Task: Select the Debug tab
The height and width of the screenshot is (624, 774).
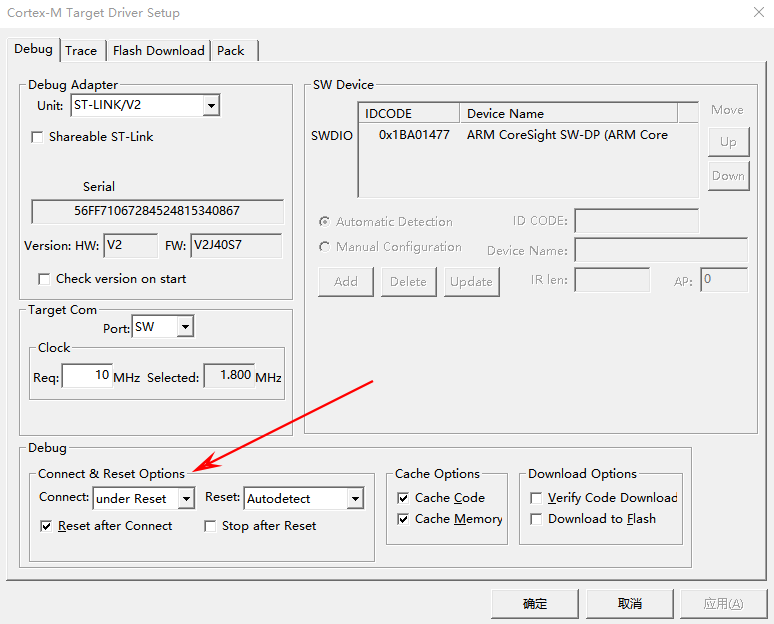Action: (x=33, y=49)
